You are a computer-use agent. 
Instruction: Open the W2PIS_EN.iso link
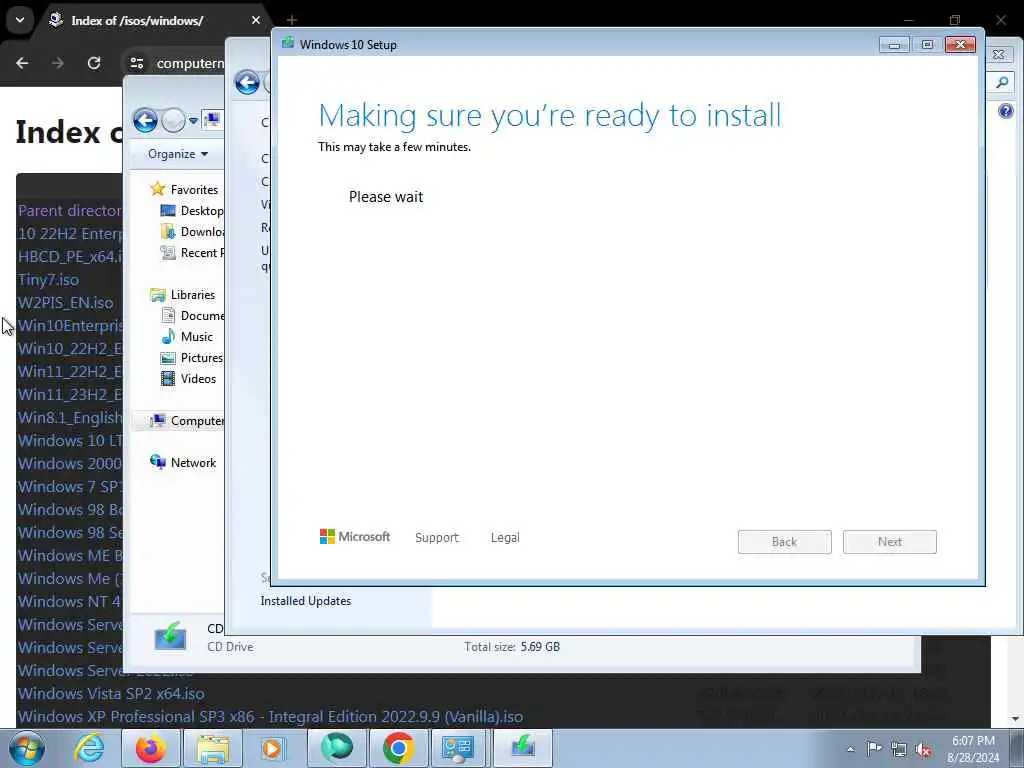point(65,303)
